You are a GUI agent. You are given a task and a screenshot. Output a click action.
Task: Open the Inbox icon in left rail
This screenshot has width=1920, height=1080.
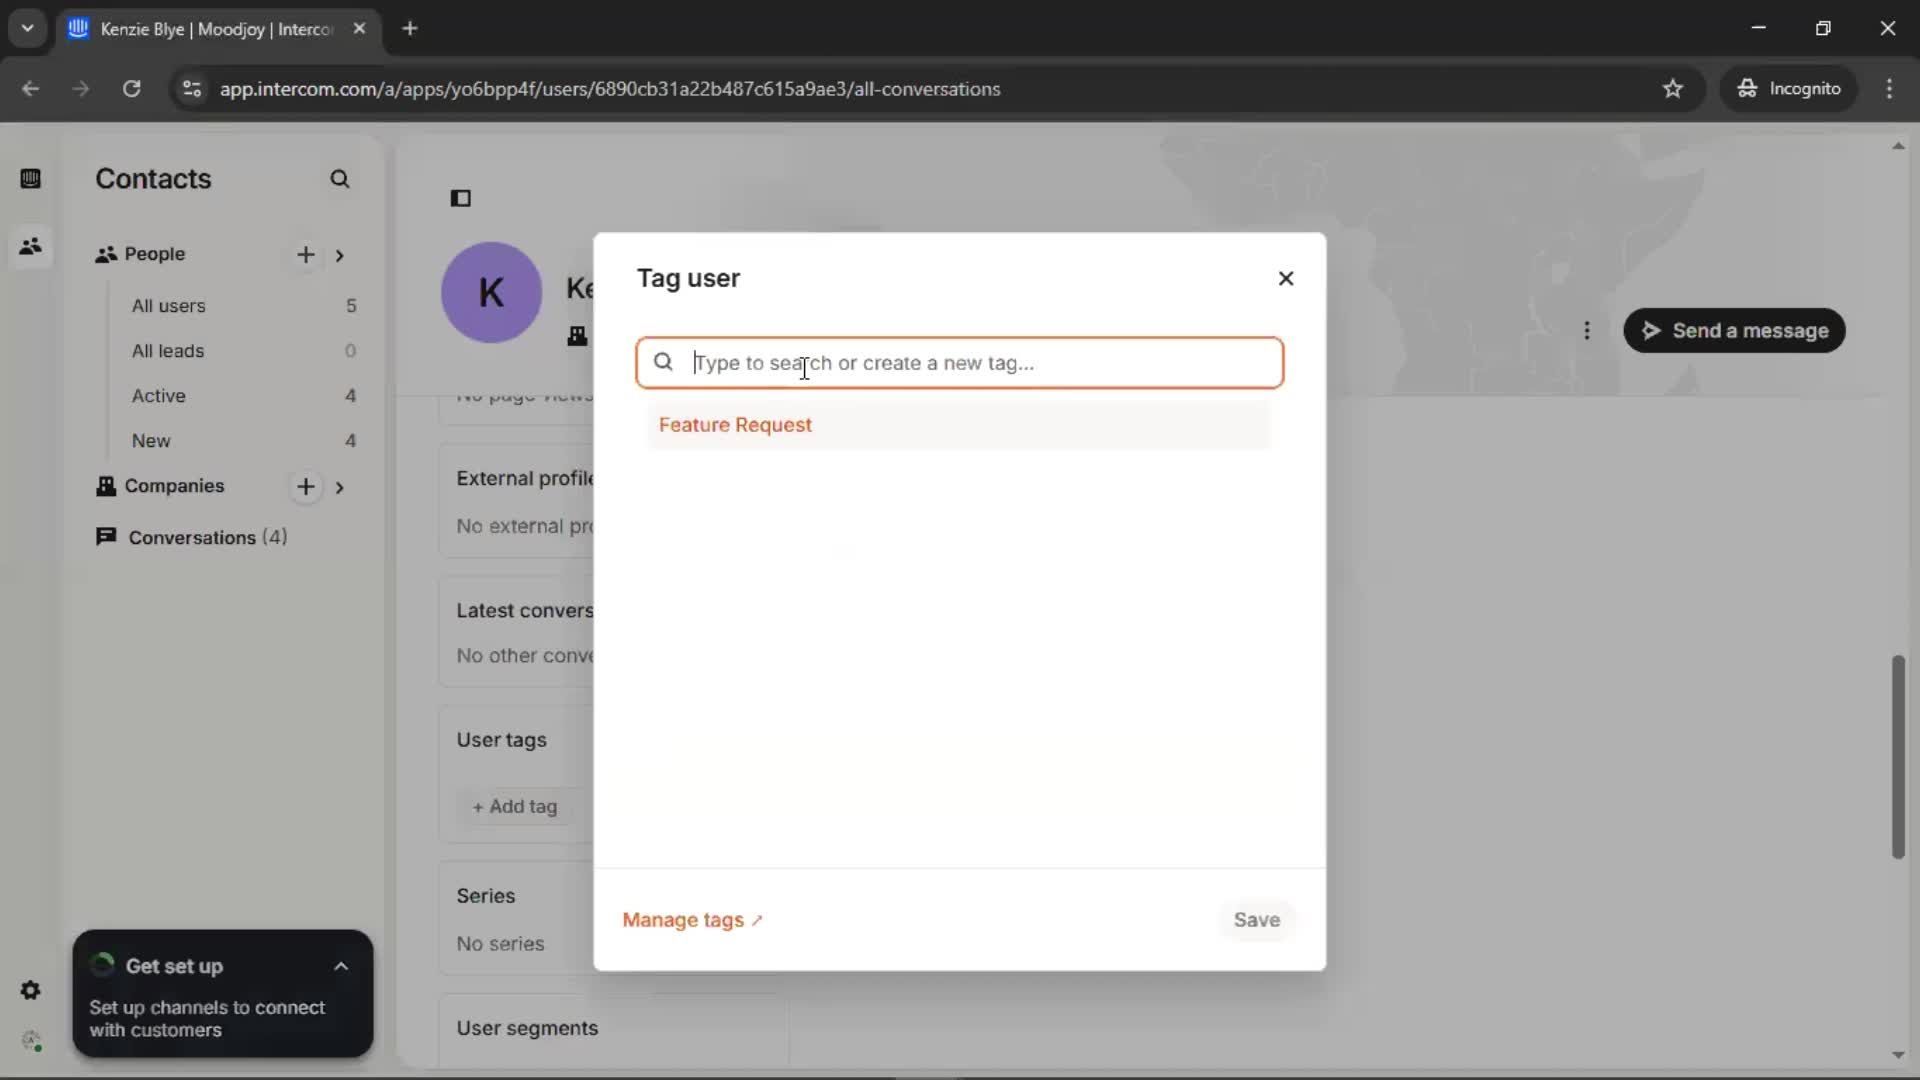click(x=30, y=179)
